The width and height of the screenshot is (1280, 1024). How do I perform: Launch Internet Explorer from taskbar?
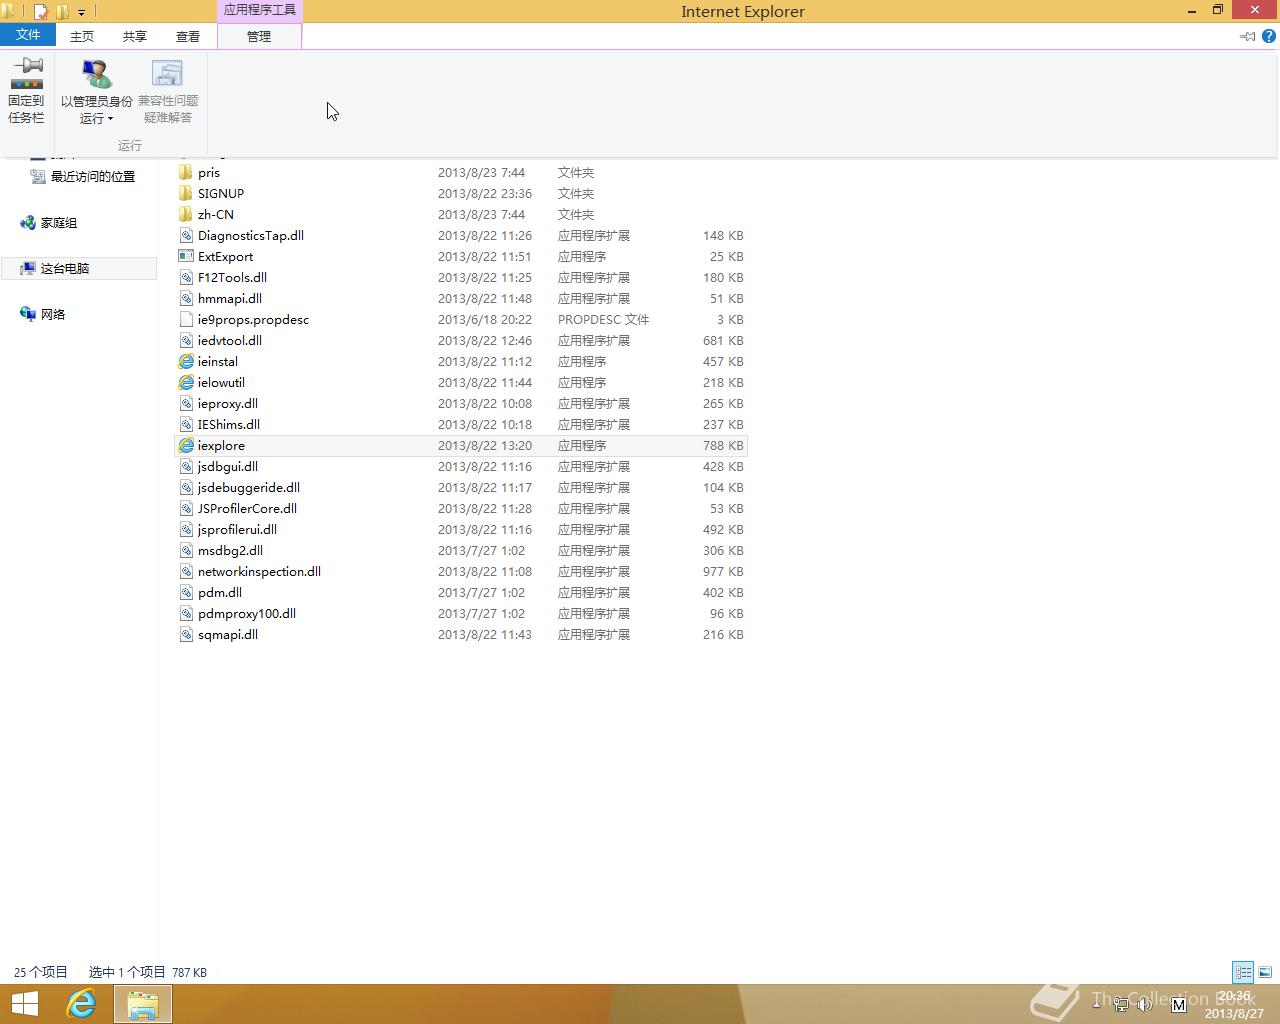click(x=81, y=1004)
